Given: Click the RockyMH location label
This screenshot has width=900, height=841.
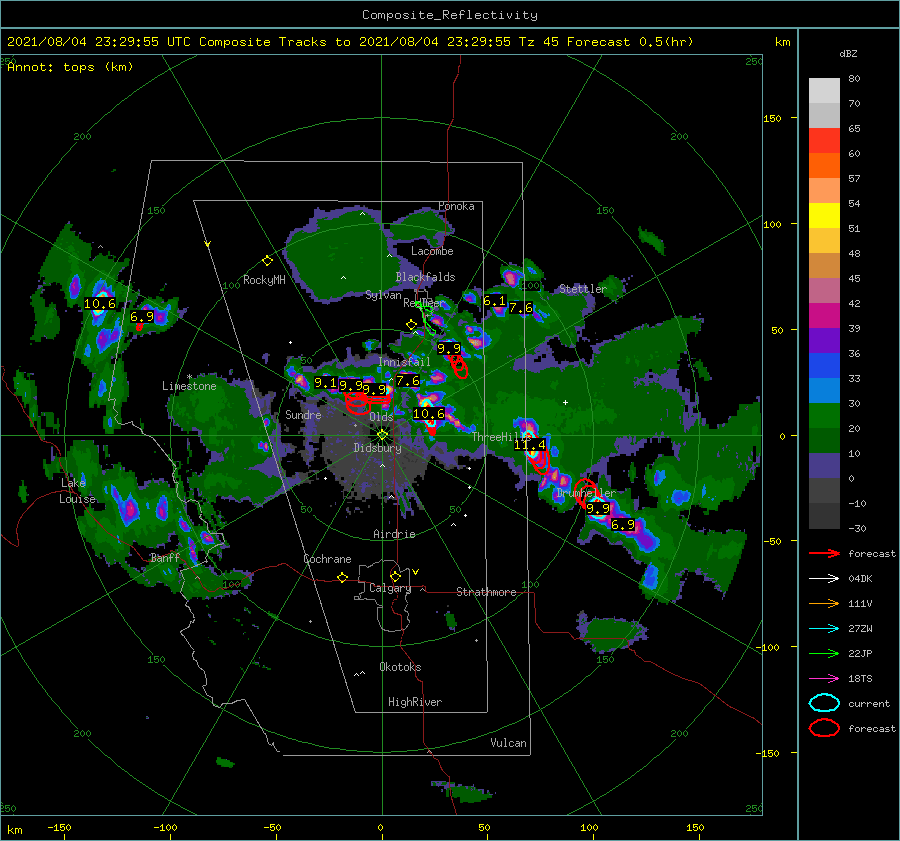Looking at the screenshot, I should tap(264, 280).
